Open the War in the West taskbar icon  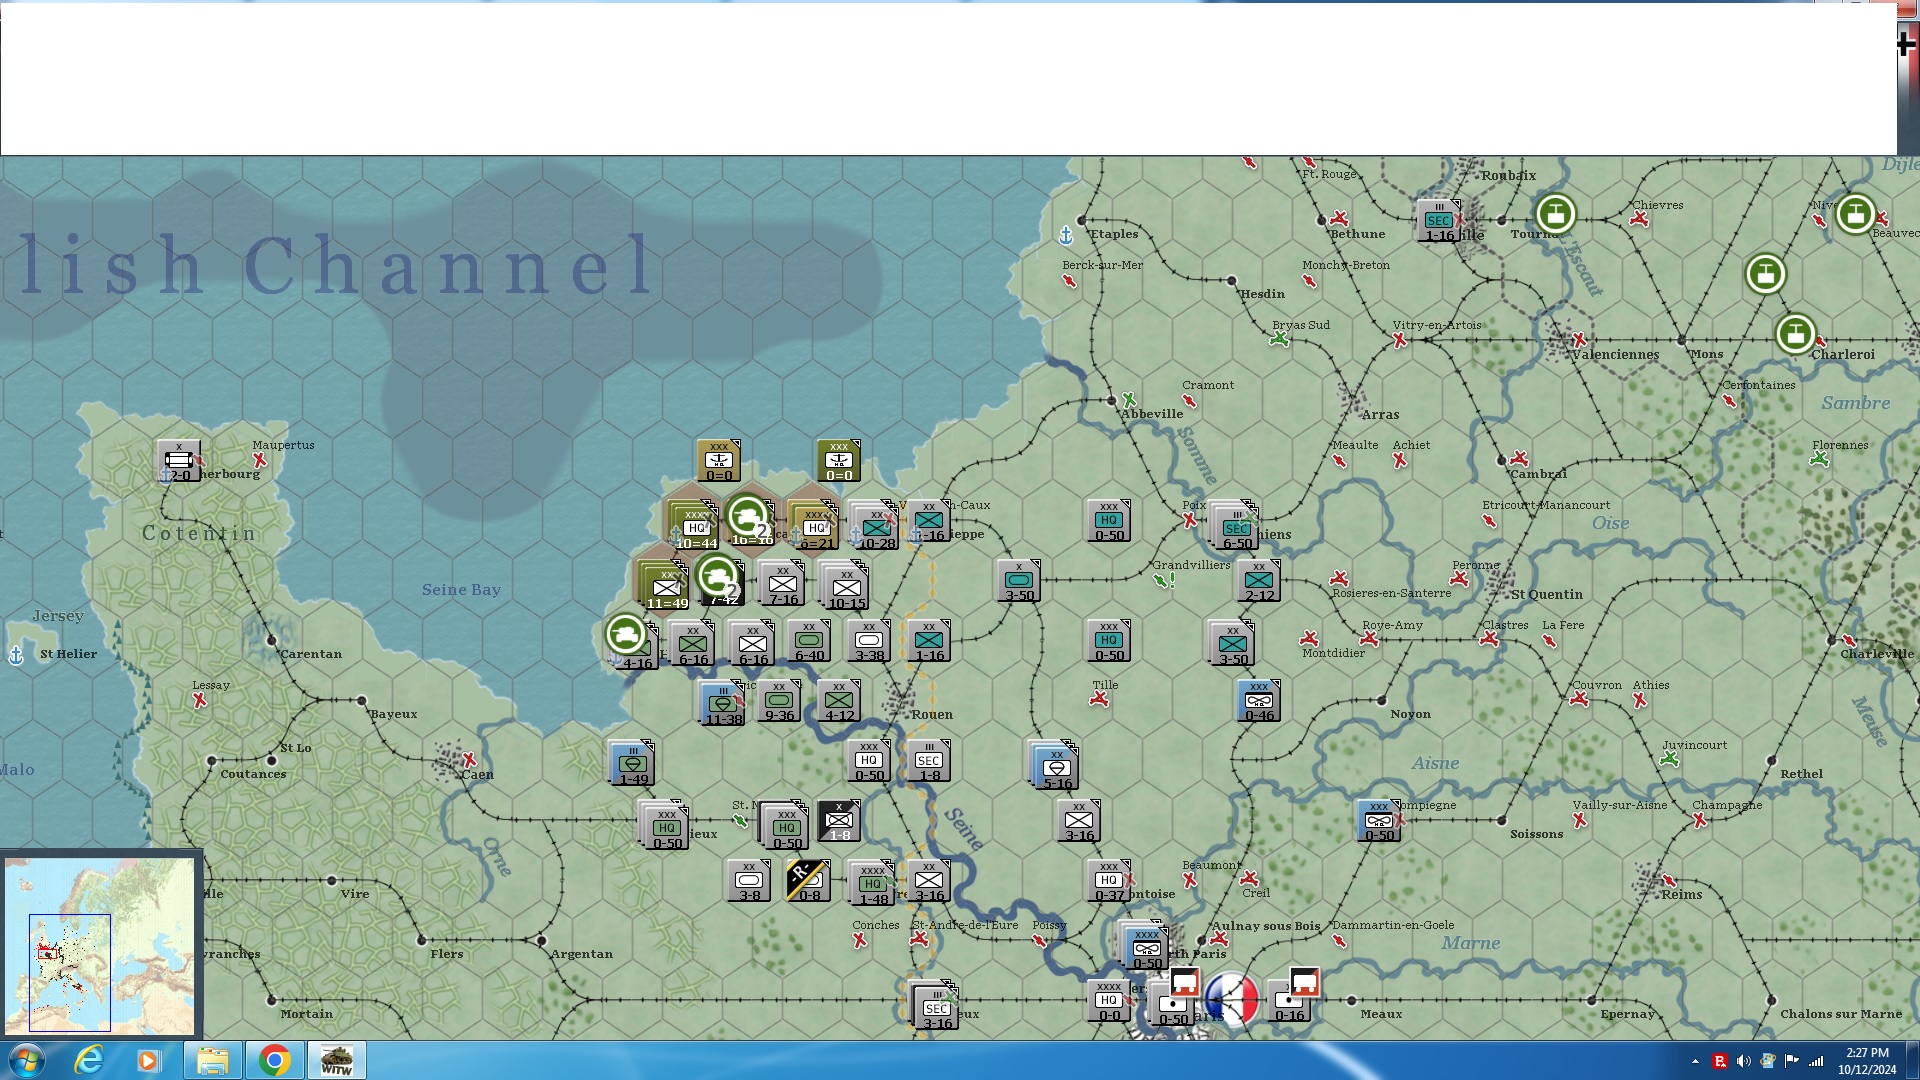337,1059
